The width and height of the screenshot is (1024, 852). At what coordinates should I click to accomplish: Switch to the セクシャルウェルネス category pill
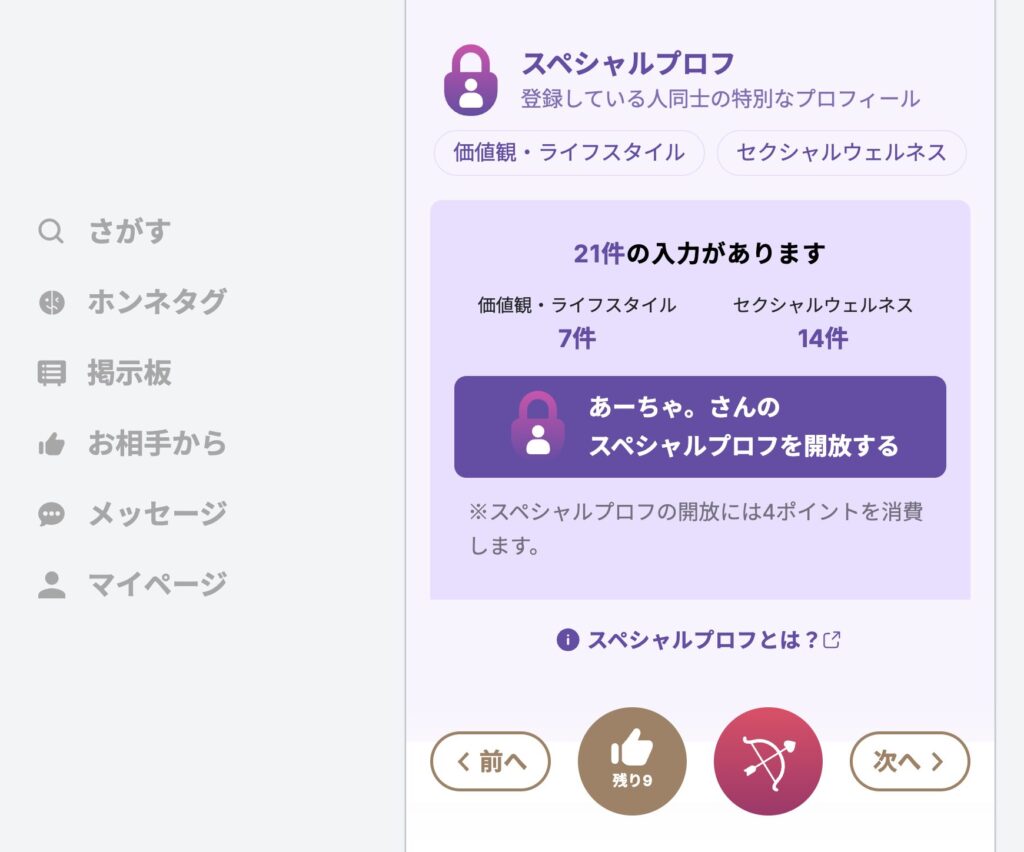pyautogui.click(x=841, y=153)
